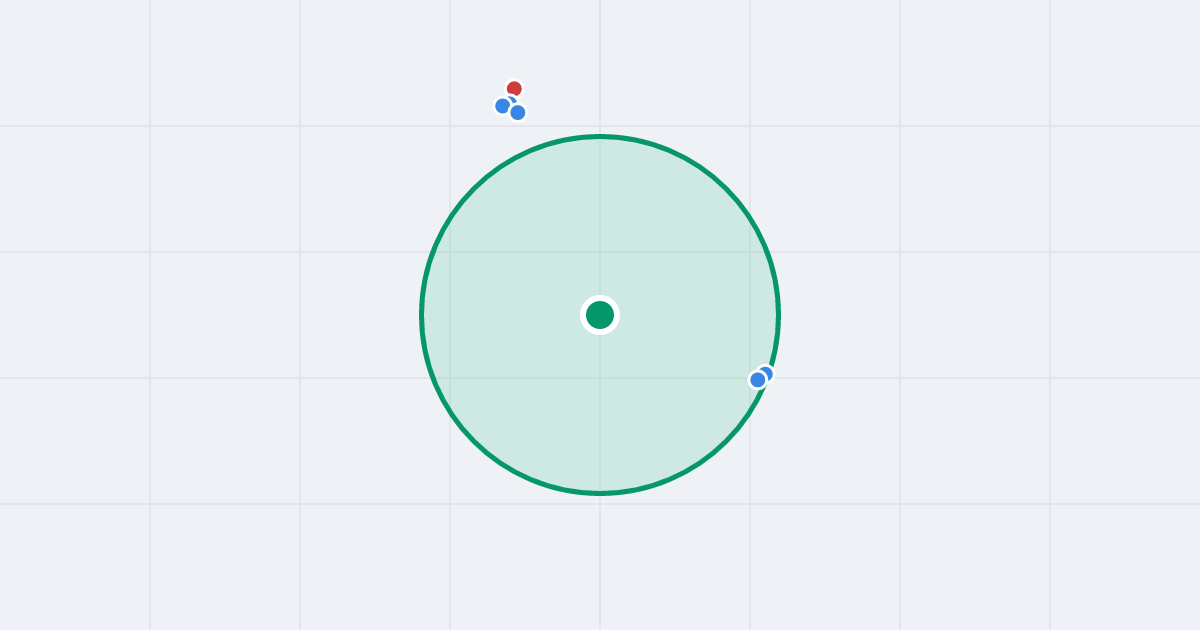This screenshot has height=630, width=1200.
Task: Click the green center marker of the circle
Action: (x=600, y=315)
